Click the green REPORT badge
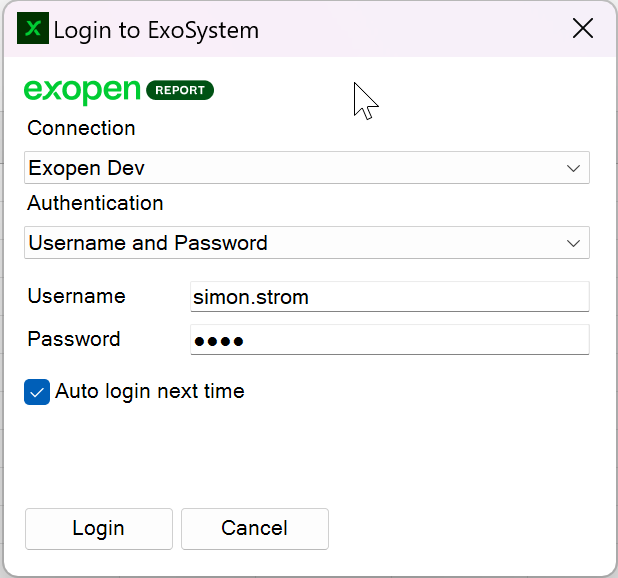The width and height of the screenshot is (618, 578). 180,90
